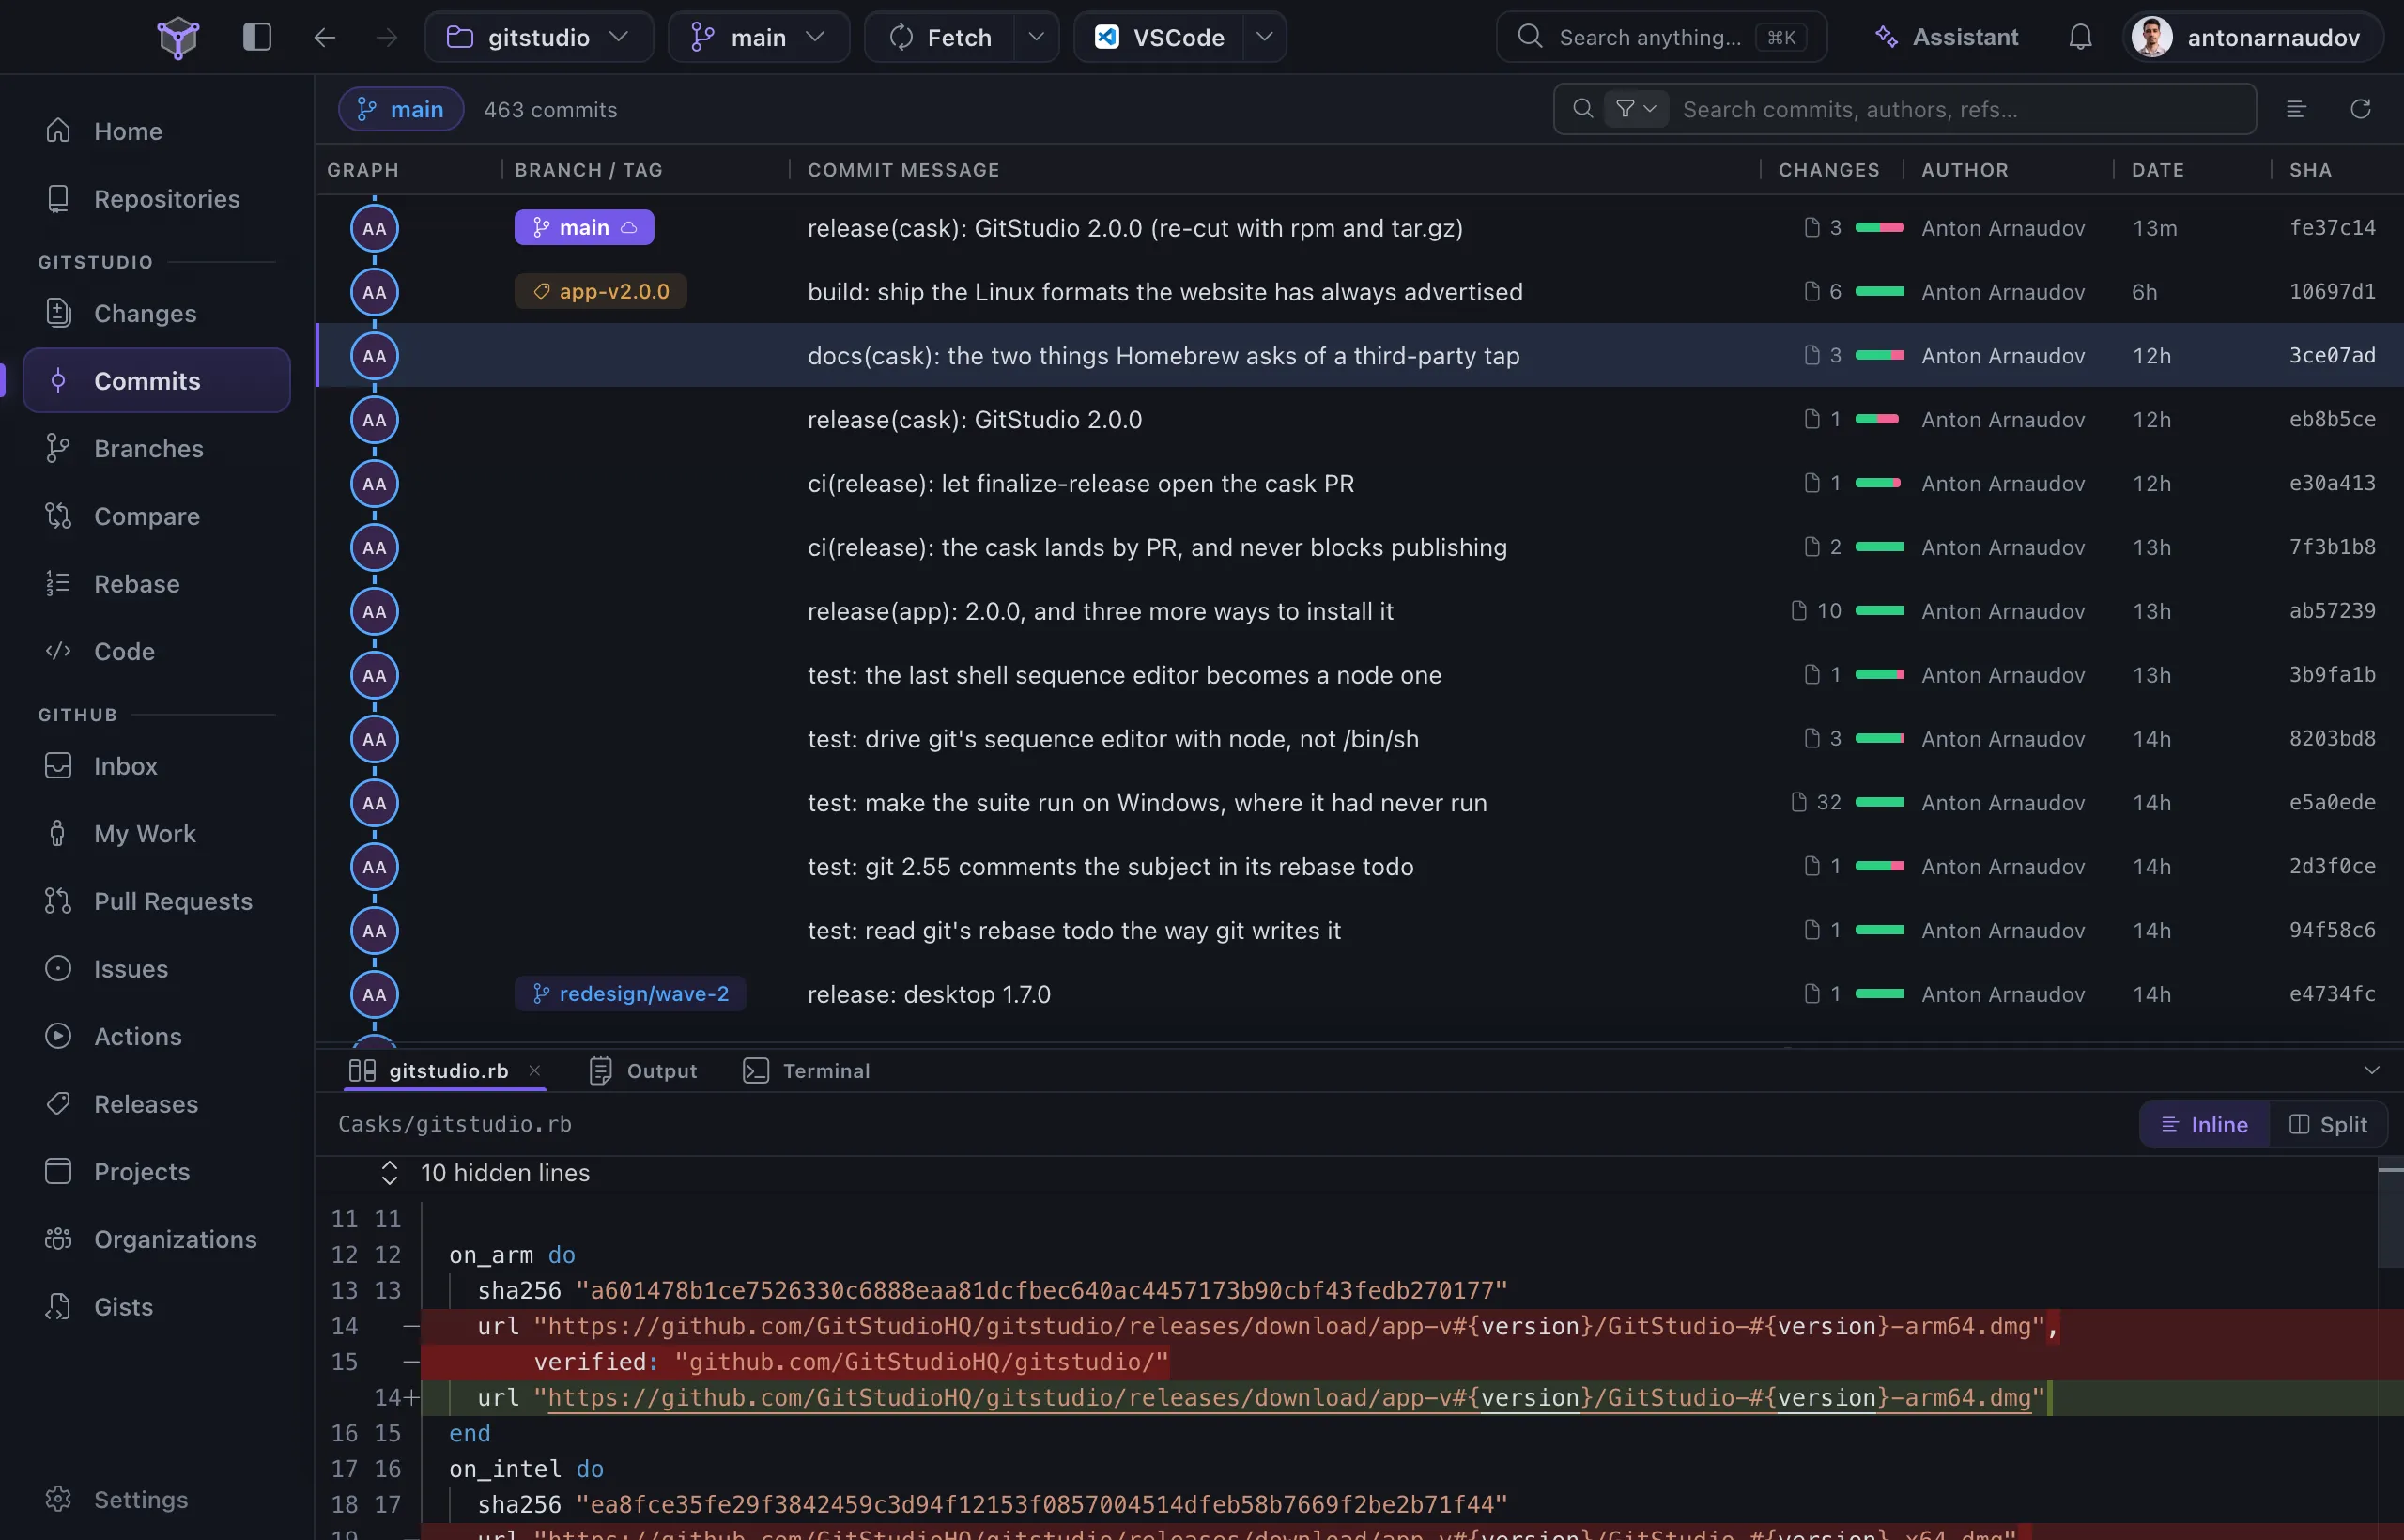Click the changes bar for commit e5a0ede
2404x1540 pixels.
[1879, 802]
